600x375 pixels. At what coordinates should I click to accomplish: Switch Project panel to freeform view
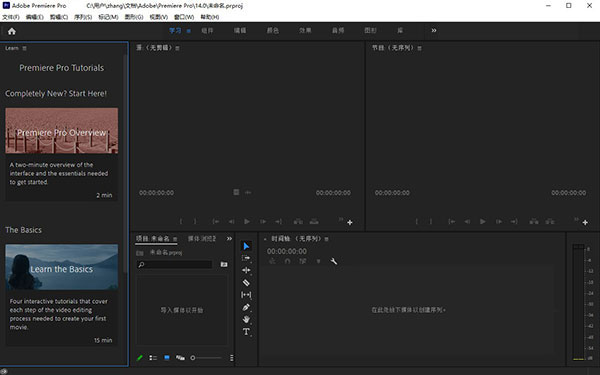[x=180, y=358]
